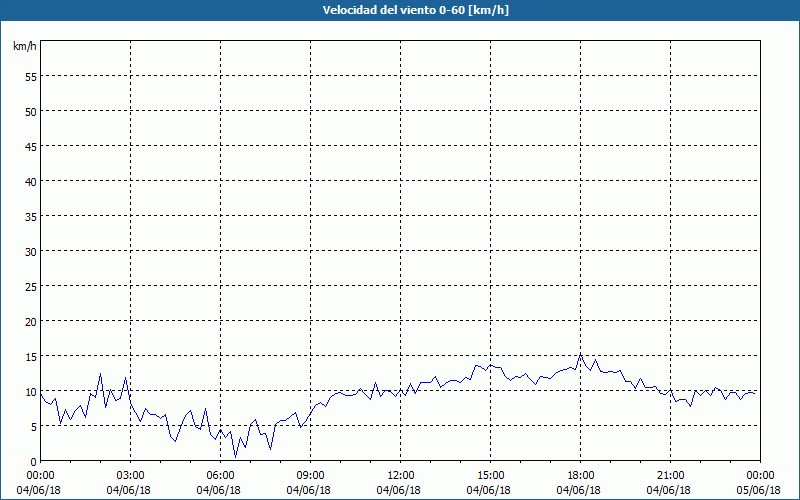Click the 18:00 time axis label
Image resolution: width=800 pixels, height=500 pixels.
click(581, 476)
